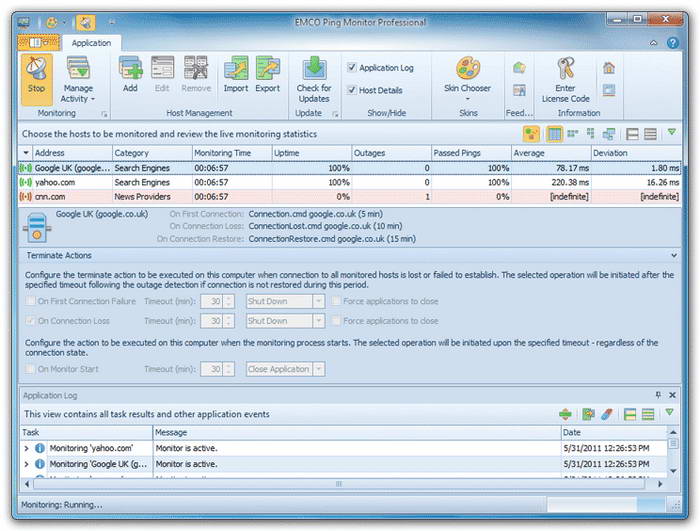
Task: Open the help question-mark icon
Action: click(x=673, y=43)
